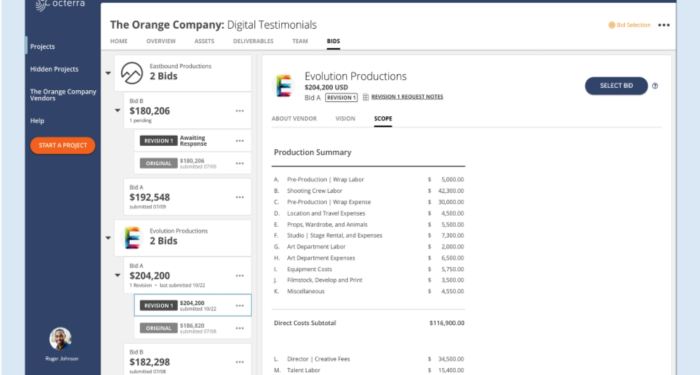
Task: Click the help icon beside Select Bid
Action: (x=655, y=86)
